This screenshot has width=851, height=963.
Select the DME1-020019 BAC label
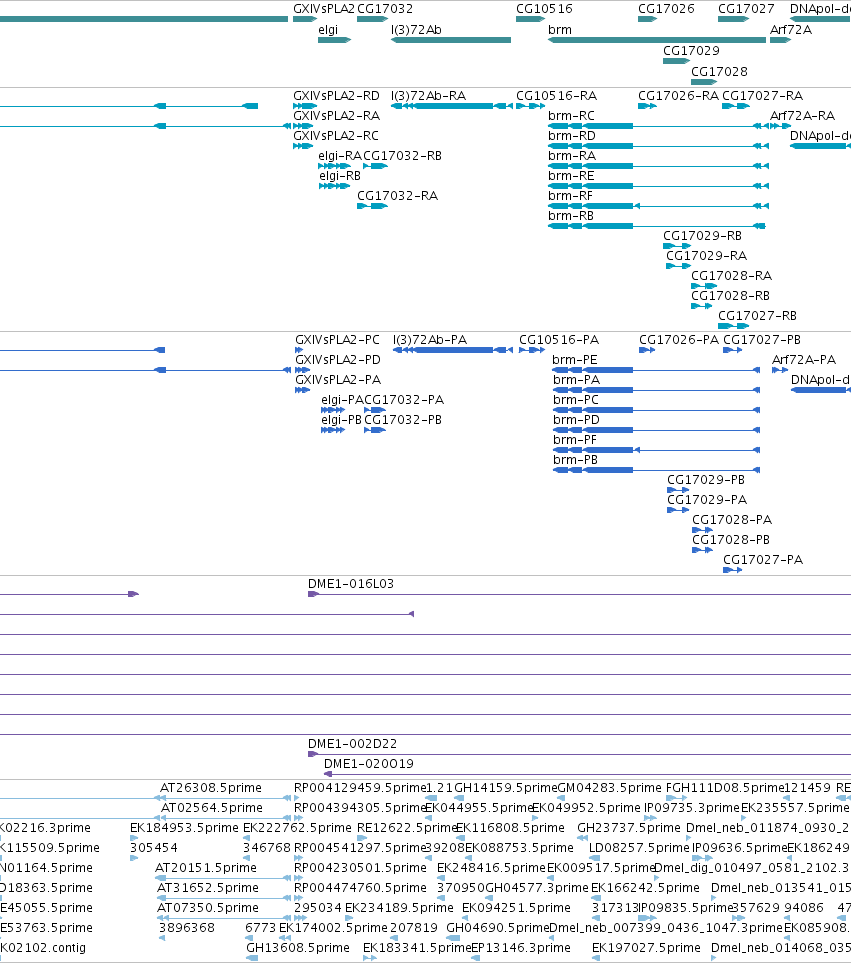point(368,763)
